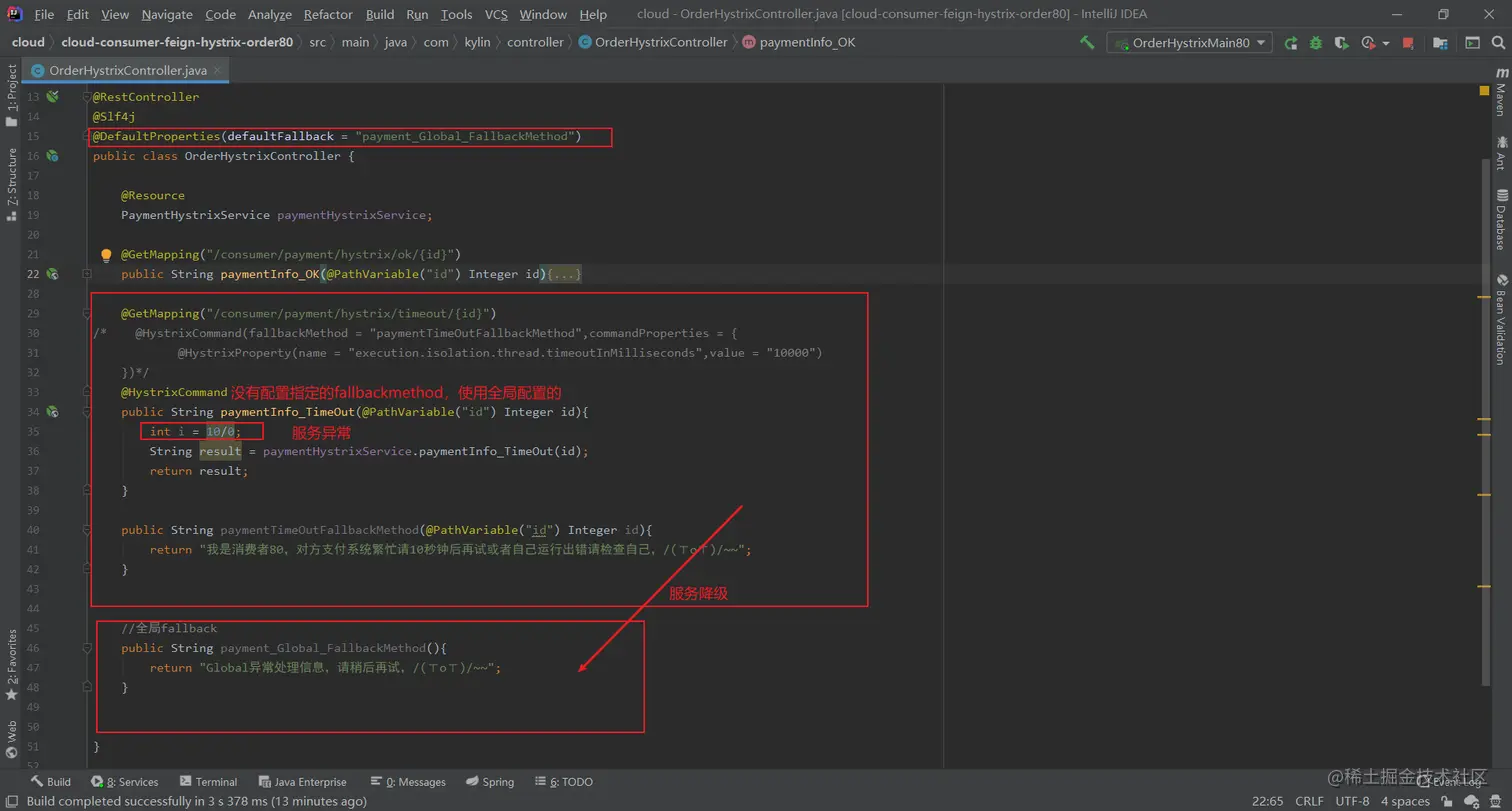Click the first yellow warning stripe mark in the right gutter

pyautogui.click(x=1484, y=297)
